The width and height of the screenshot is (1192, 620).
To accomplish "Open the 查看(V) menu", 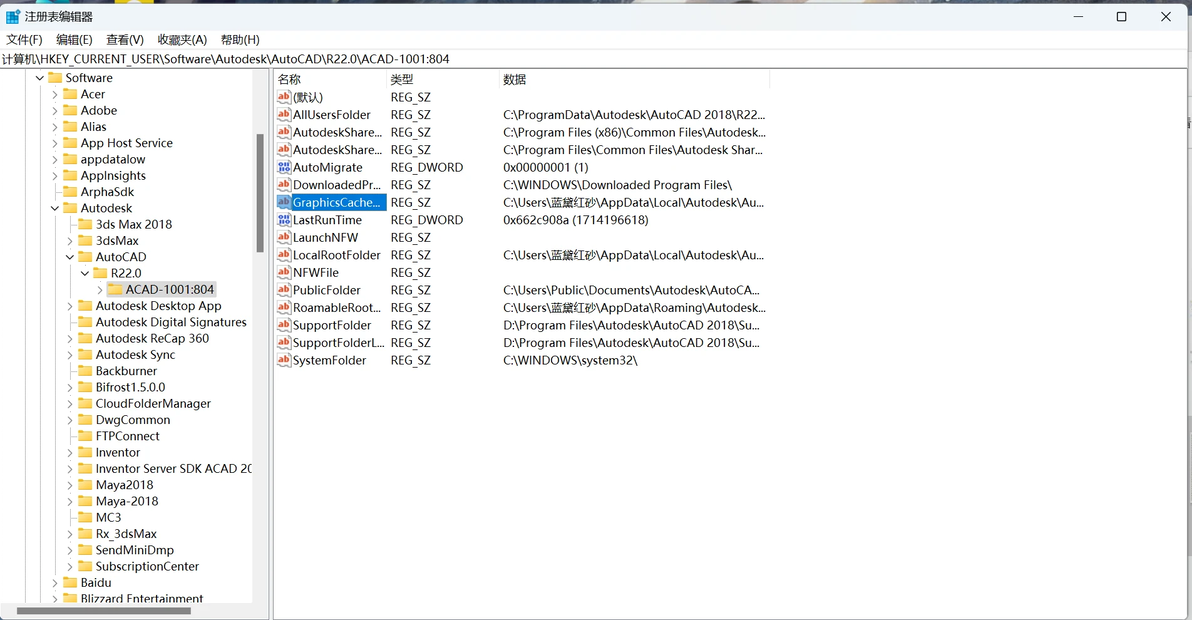I will [125, 40].
